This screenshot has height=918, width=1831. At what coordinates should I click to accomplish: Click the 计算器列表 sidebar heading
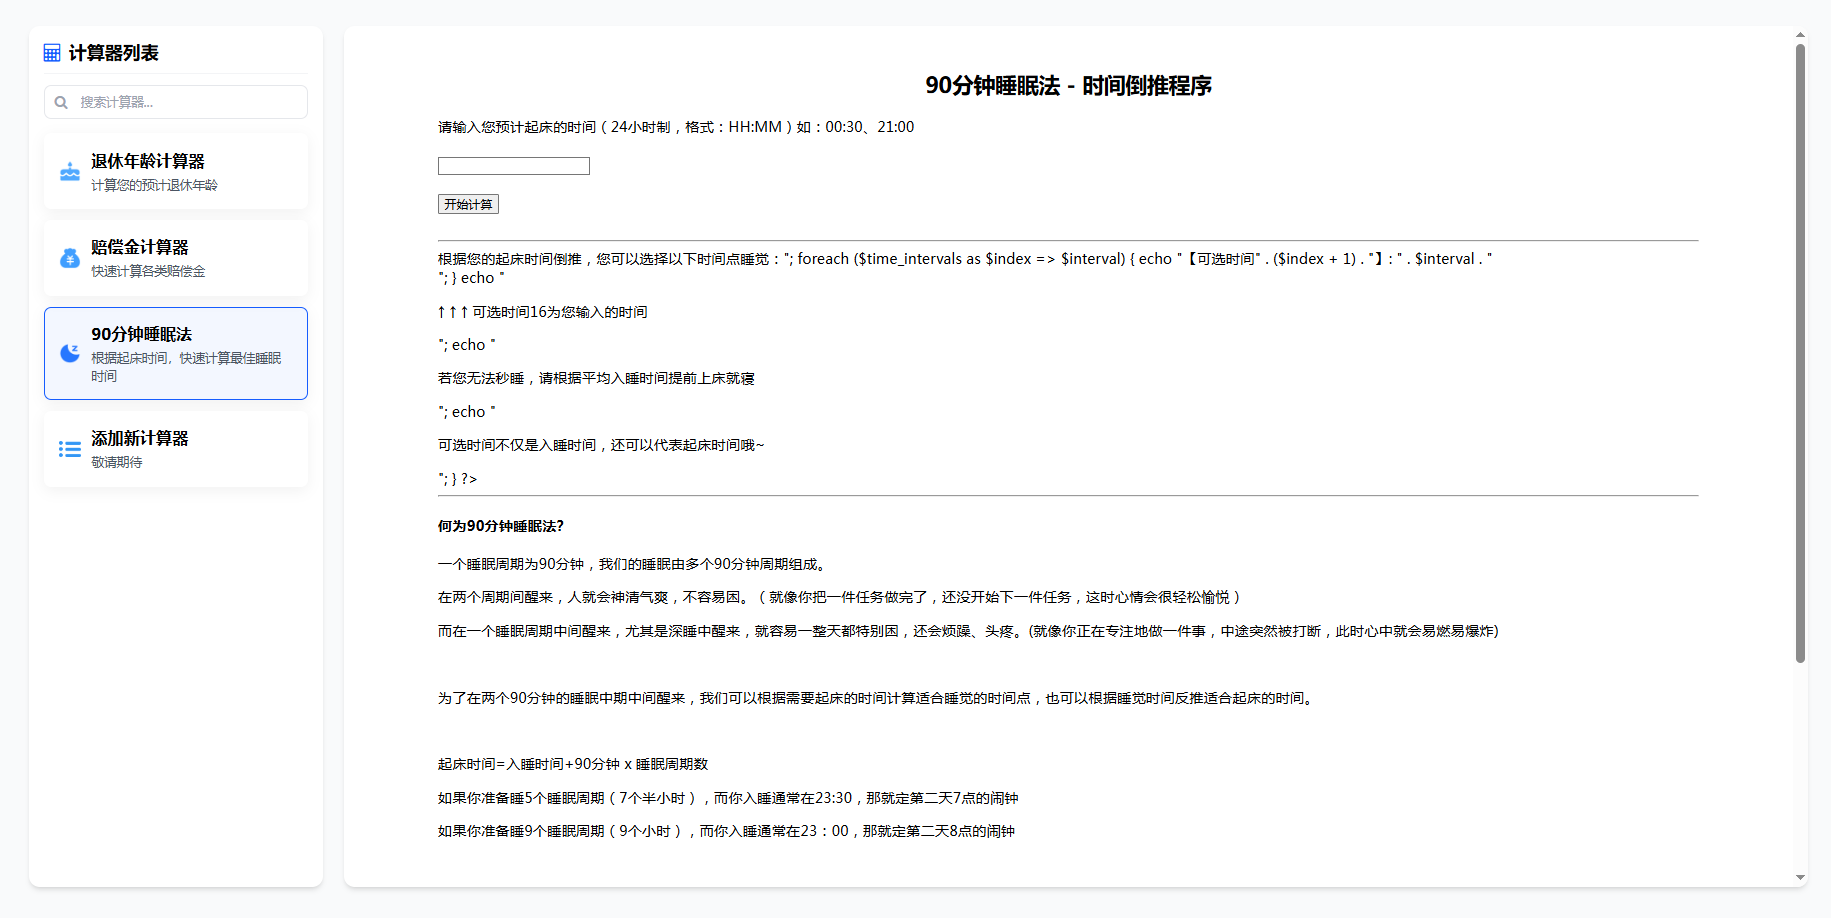click(113, 53)
